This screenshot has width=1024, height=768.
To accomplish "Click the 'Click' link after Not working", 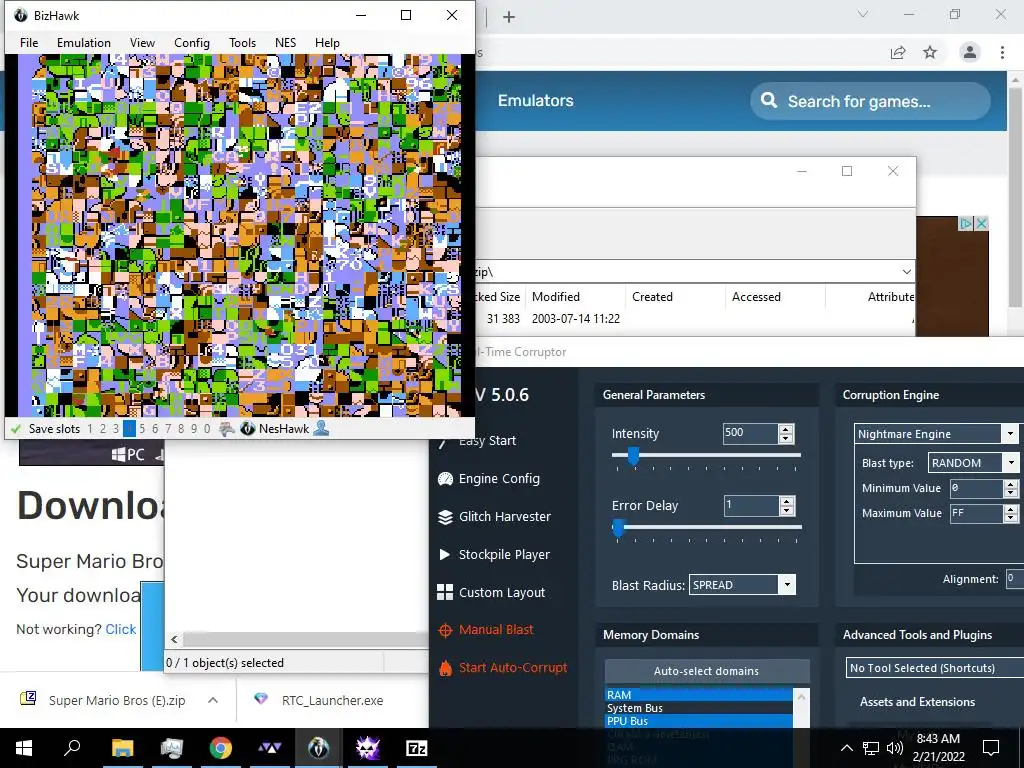I will [x=121, y=629].
